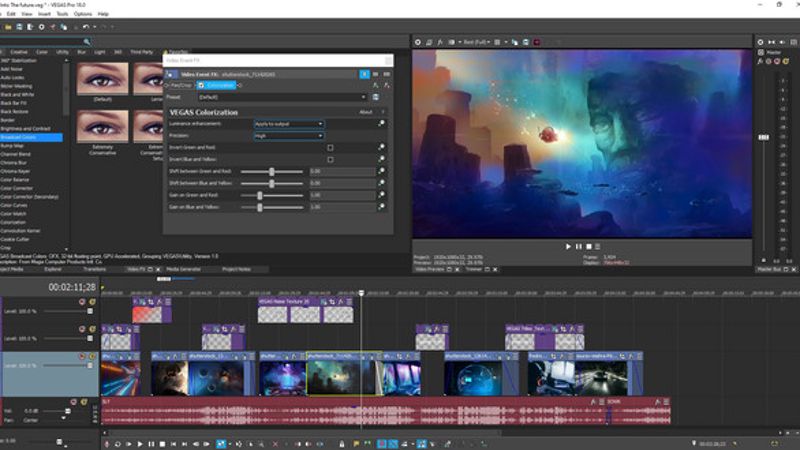Select Broadcast Colors in the effects list
This screenshot has width=800, height=450.
point(31,137)
